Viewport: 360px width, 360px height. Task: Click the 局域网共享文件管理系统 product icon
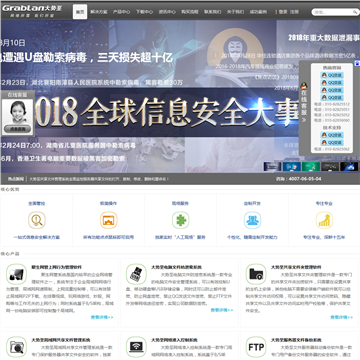(16, 347)
